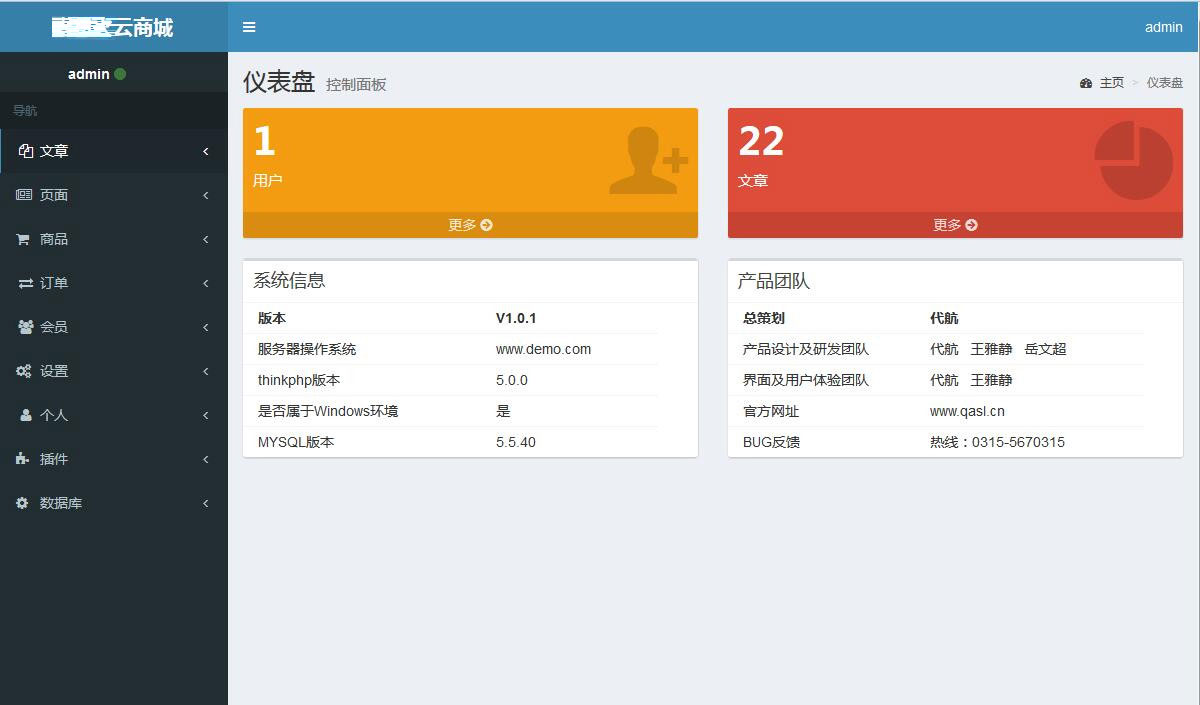Click the pie chart icon on red card
1200x705 pixels.
[x=1133, y=160]
